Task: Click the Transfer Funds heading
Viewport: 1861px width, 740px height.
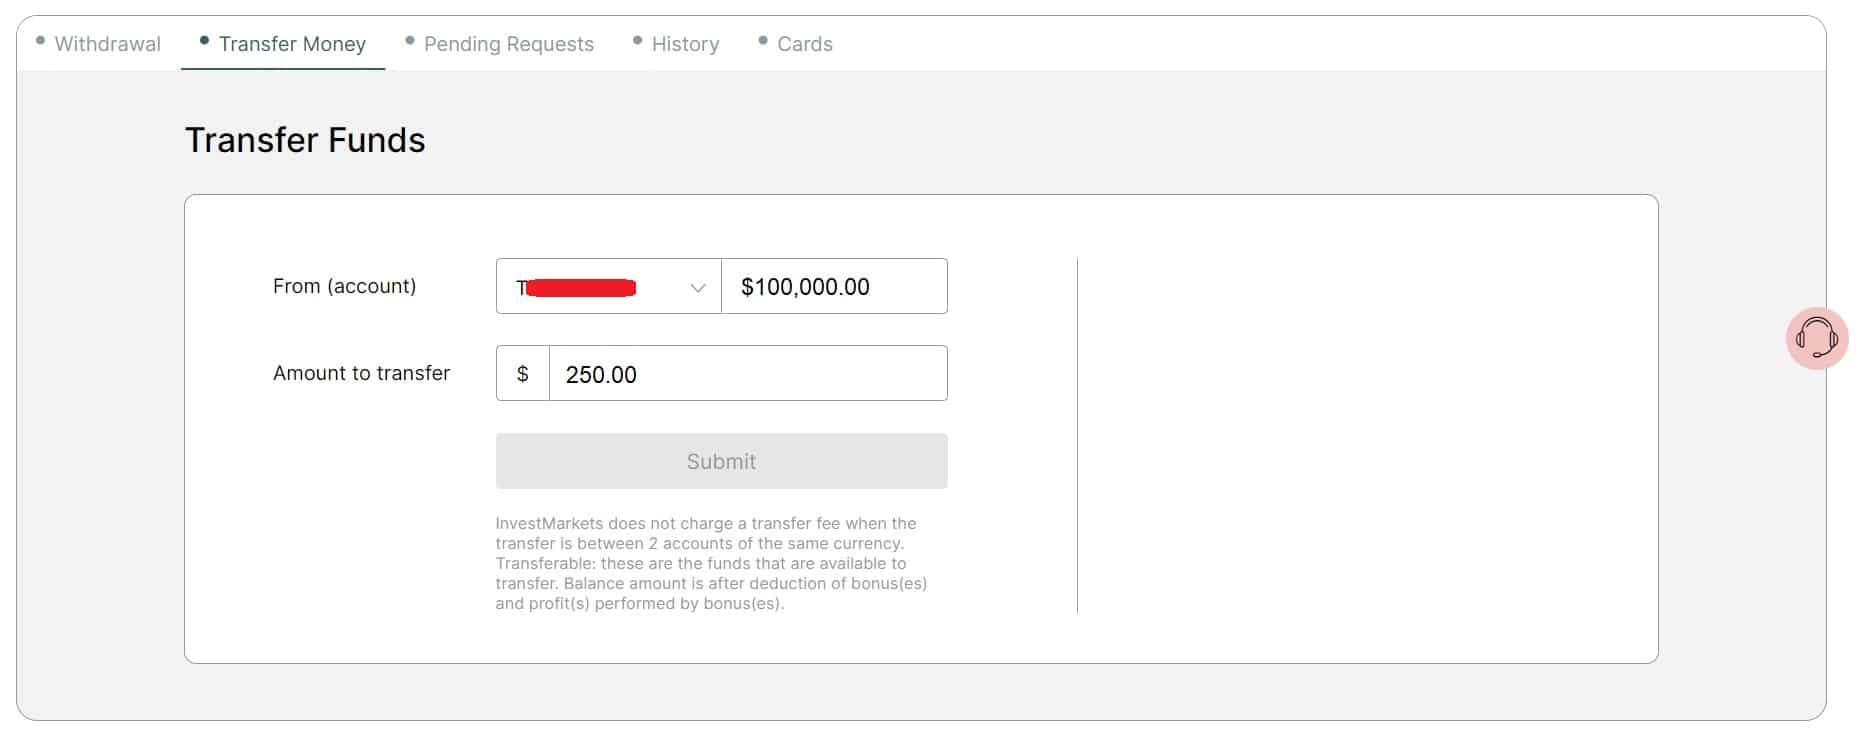Action: tap(305, 140)
